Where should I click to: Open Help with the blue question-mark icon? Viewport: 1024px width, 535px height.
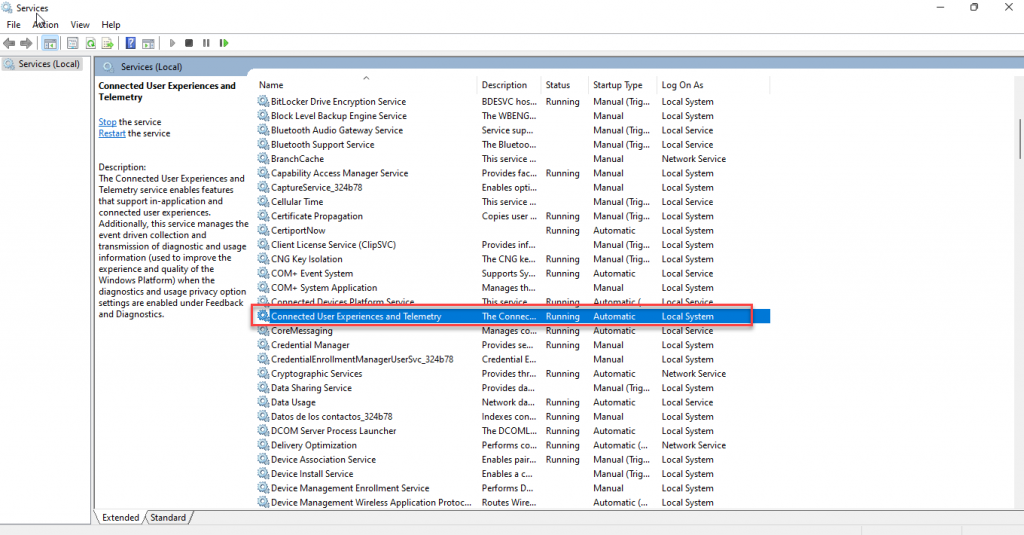click(x=131, y=43)
